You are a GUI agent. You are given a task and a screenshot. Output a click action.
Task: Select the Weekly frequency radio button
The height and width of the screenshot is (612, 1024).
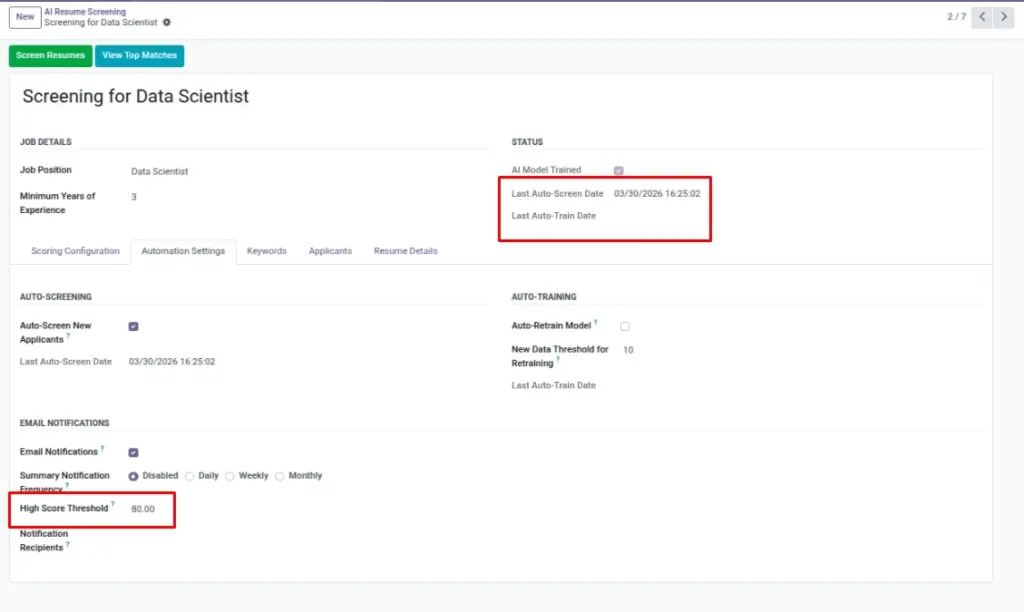tap(230, 476)
